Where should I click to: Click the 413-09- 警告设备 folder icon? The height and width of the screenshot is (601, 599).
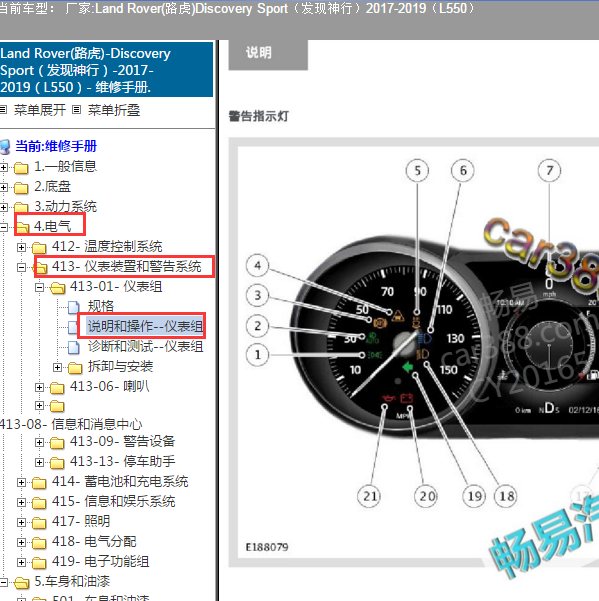point(57,443)
